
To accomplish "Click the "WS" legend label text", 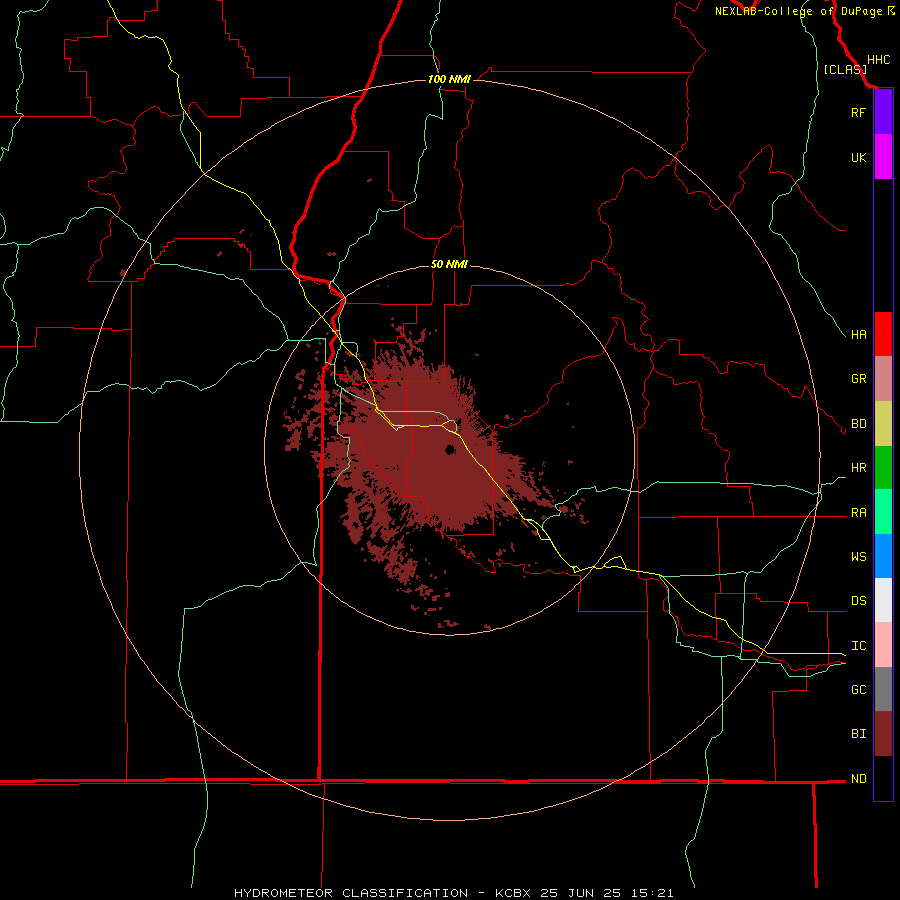I will tap(858, 556).
